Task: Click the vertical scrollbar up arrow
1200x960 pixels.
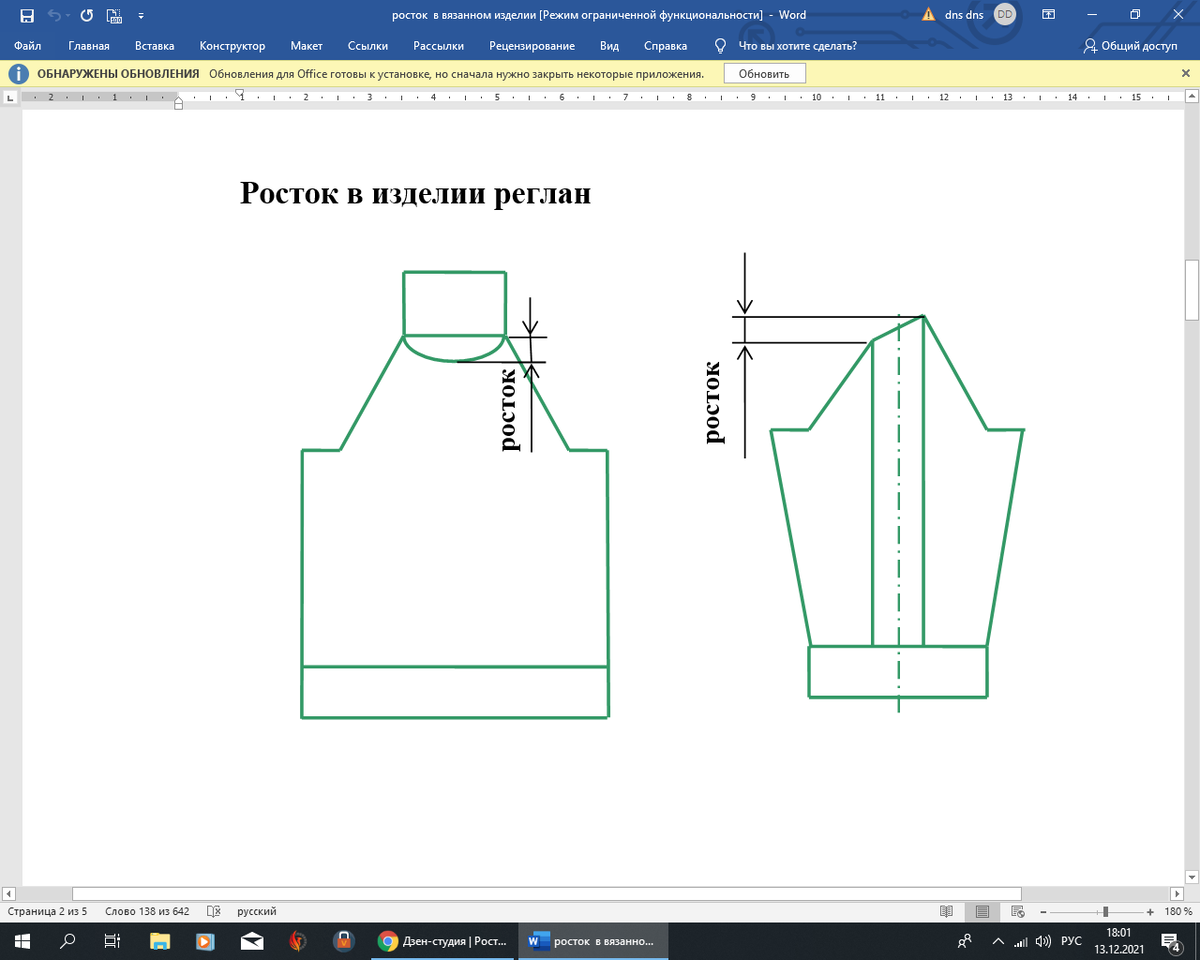Action: pos(1191,97)
